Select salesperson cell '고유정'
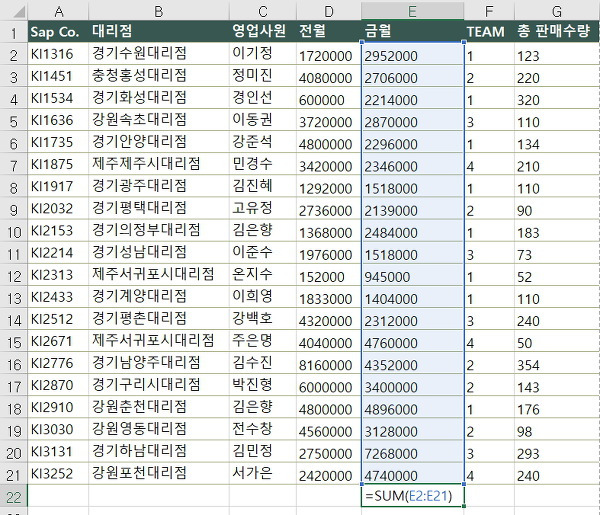This screenshot has width=600, height=515. coord(263,209)
